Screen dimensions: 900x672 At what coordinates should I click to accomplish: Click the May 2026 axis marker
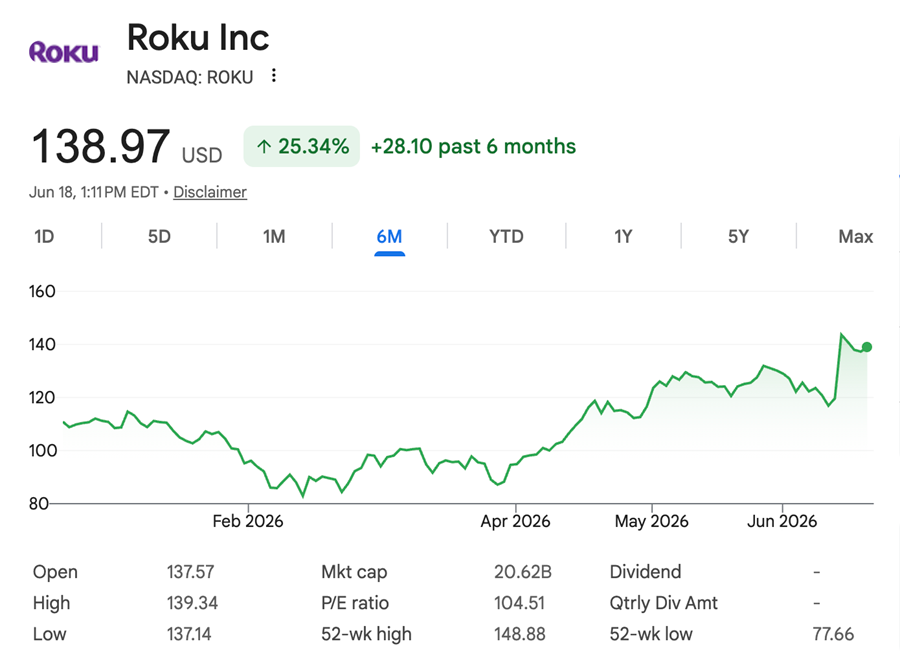click(651, 521)
